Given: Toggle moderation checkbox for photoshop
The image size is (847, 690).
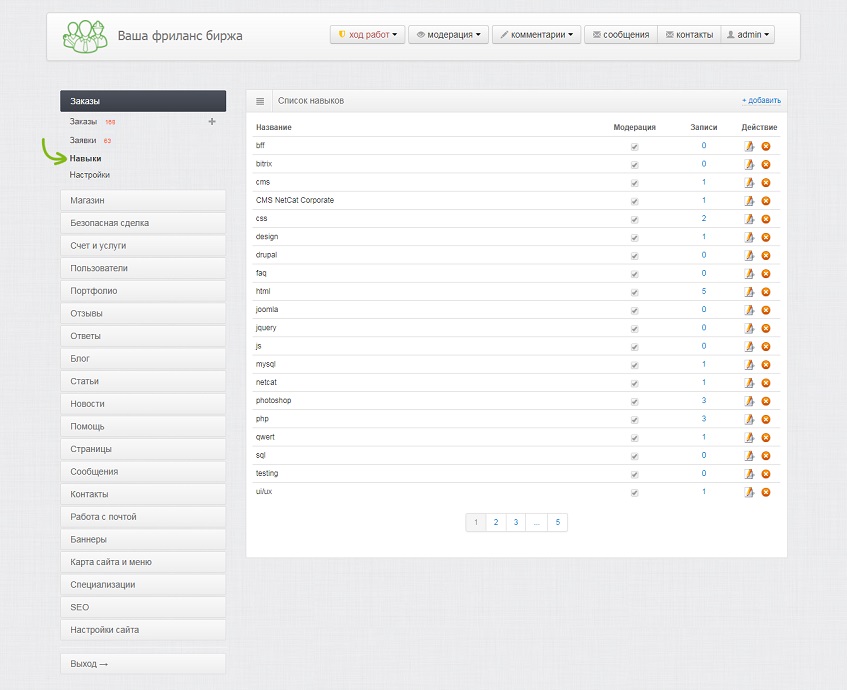Looking at the screenshot, I should coord(635,401).
